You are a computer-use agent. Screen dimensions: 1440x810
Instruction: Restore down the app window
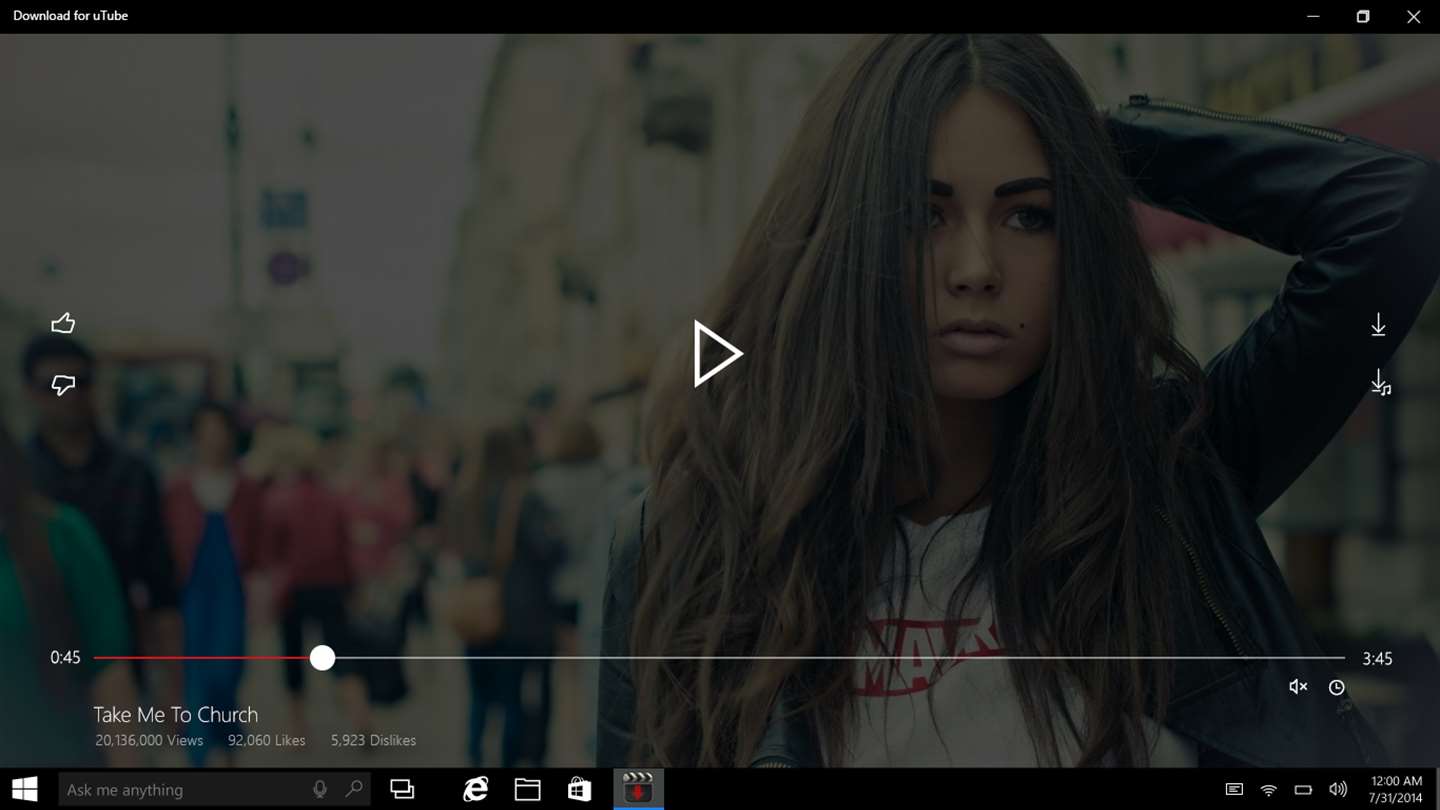click(1363, 16)
